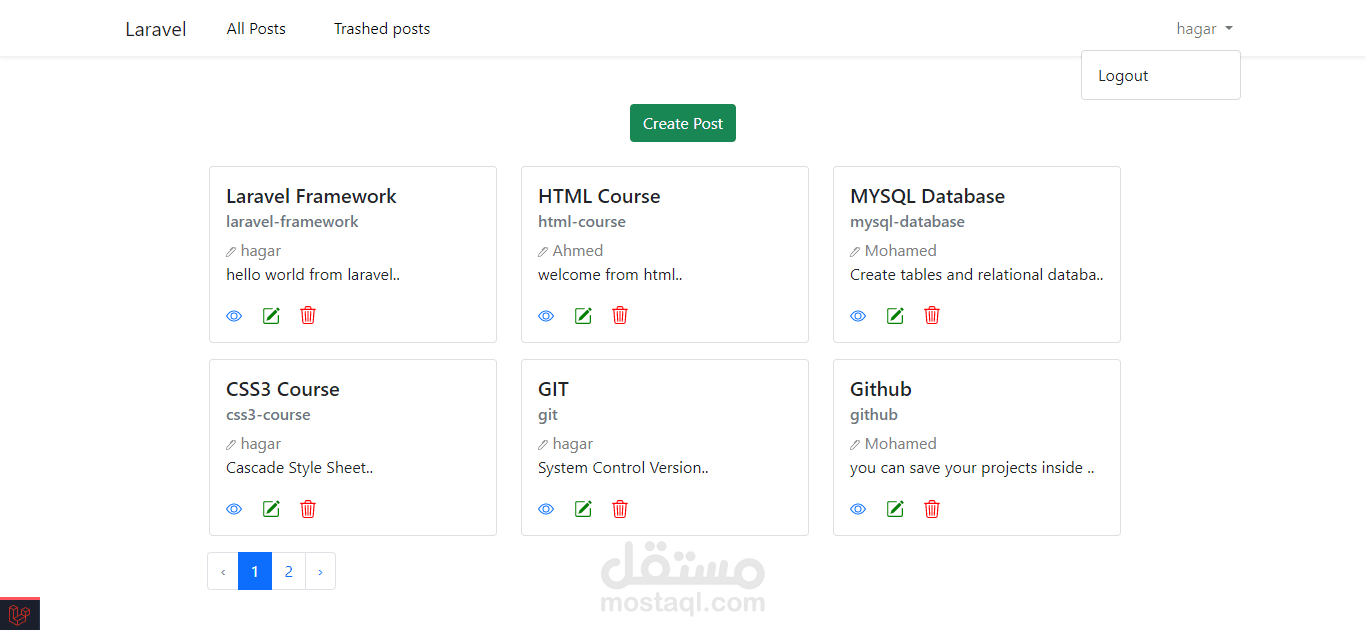Screen dimensions: 1366x630
Task: Click the GIT card title
Action: tap(553, 389)
